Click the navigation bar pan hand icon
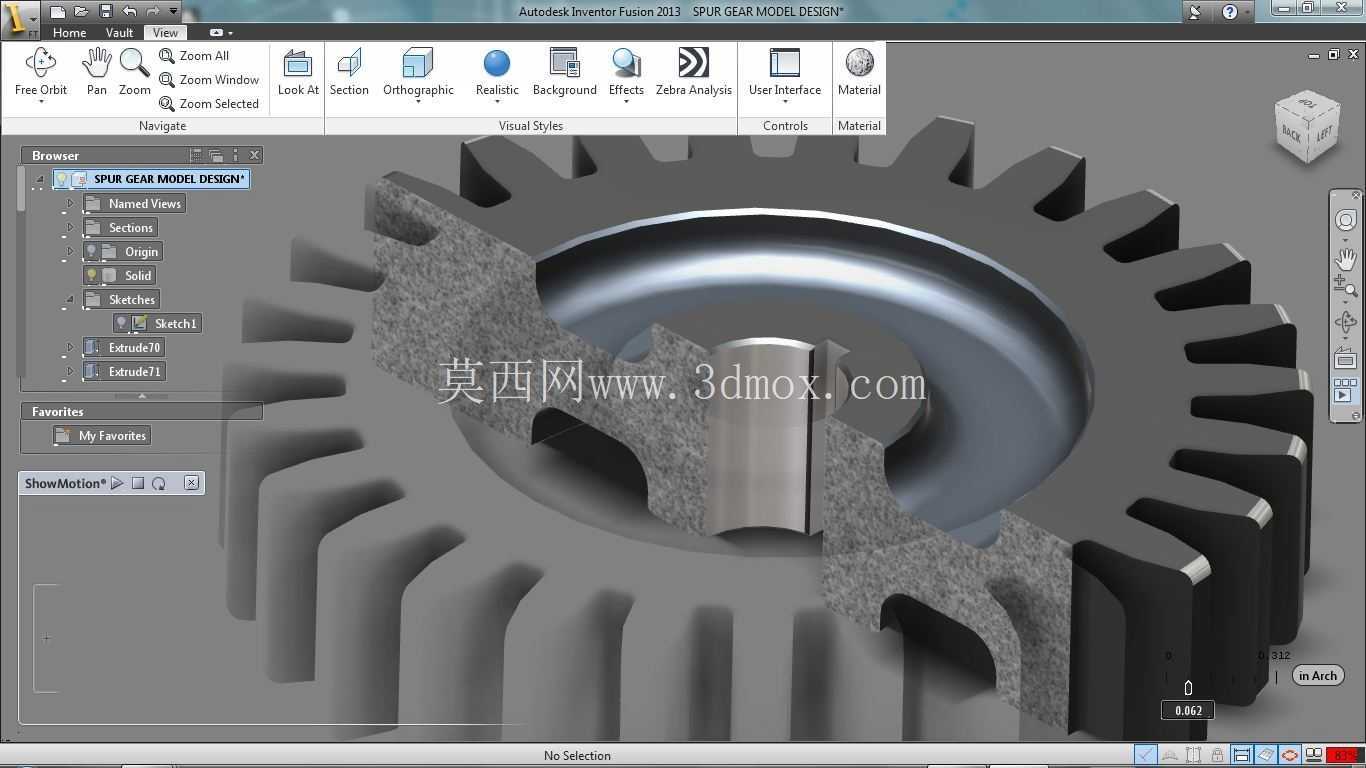 (1346, 258)
